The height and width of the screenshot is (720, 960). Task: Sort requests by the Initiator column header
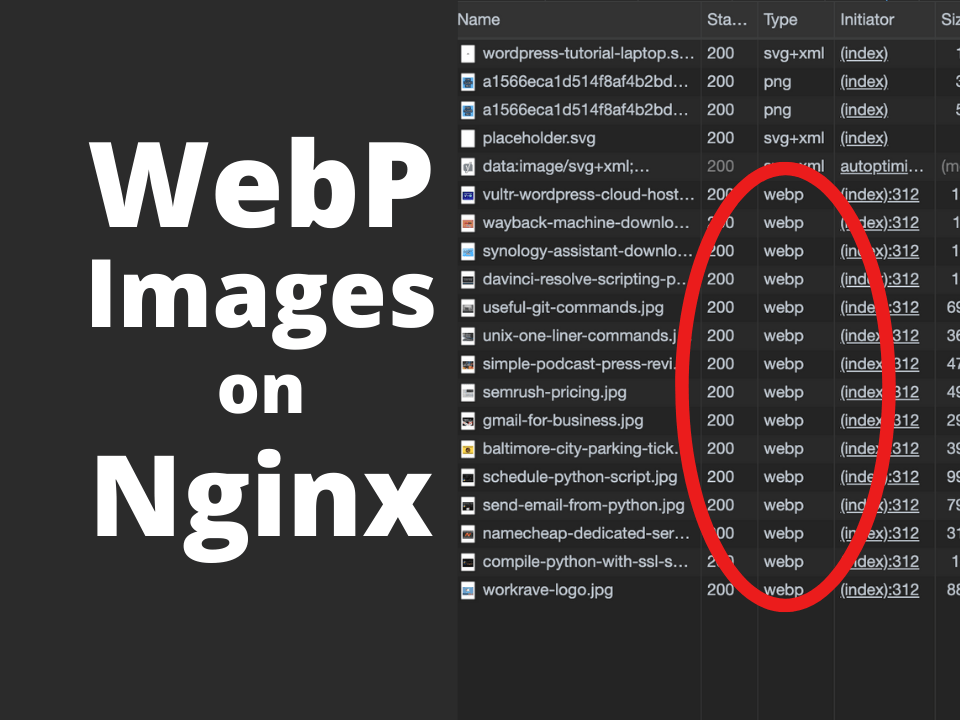coord(868,19)
